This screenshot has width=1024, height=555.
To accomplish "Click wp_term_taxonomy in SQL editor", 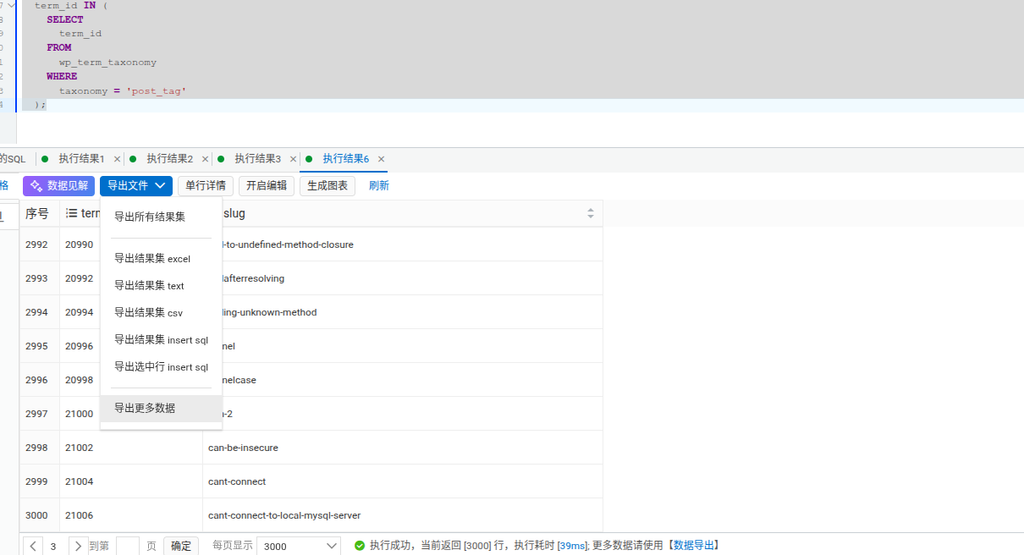I will tap(108, 63).
